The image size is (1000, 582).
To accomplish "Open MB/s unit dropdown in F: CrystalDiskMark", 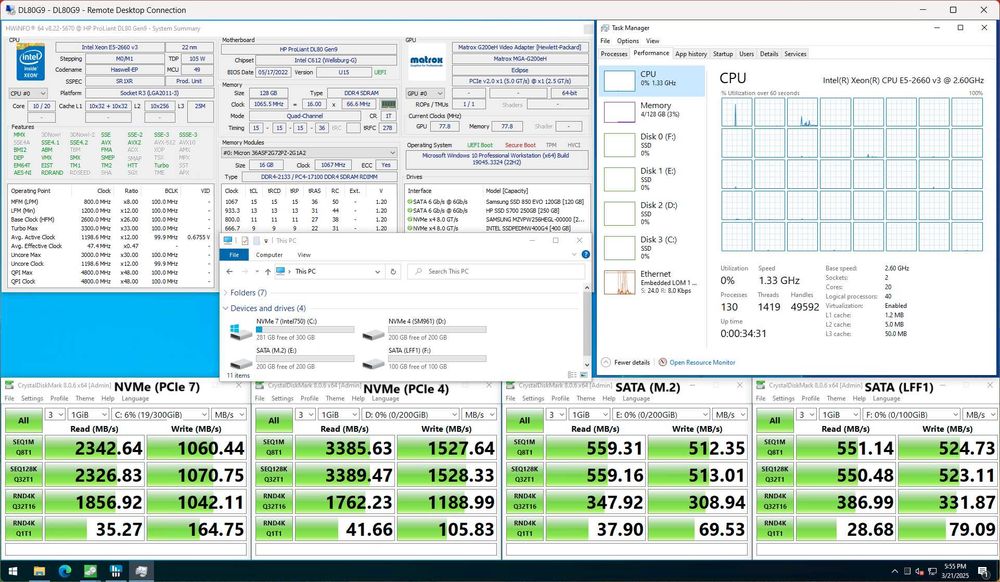I will tap(980, 414).
